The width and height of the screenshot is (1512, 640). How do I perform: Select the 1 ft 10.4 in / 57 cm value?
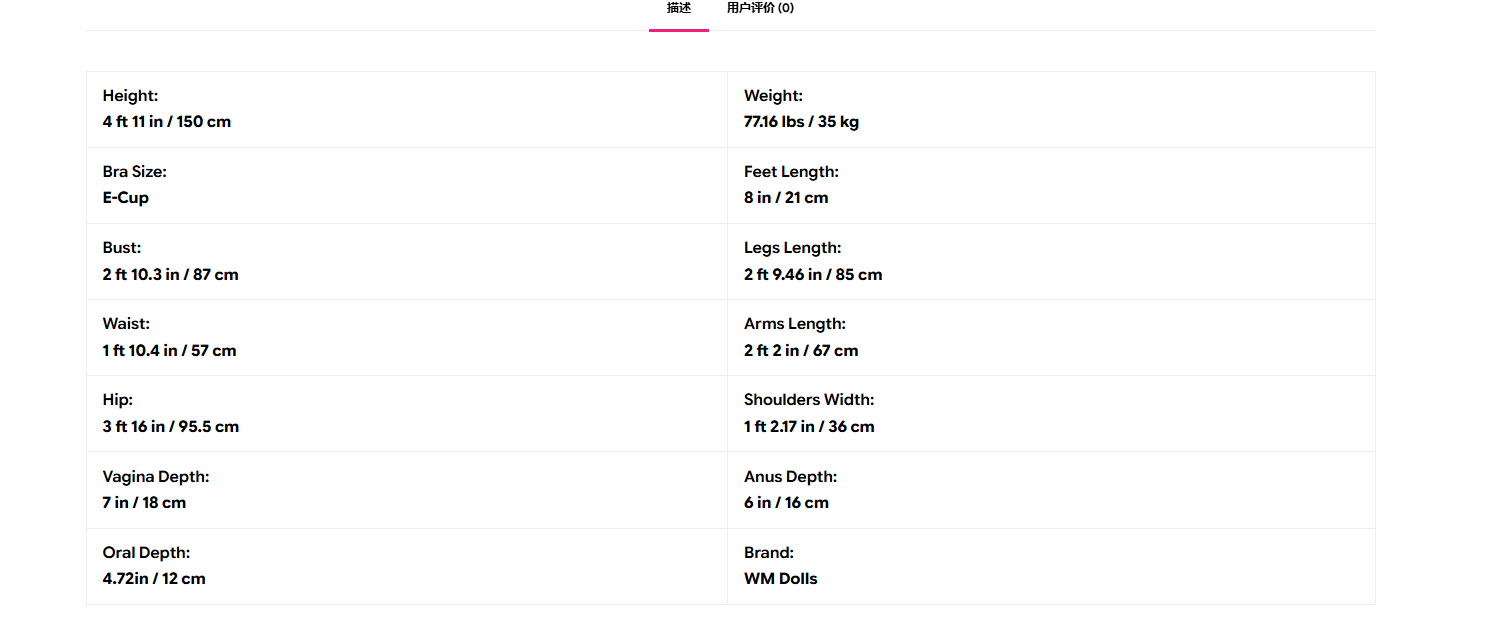(169, 350)
